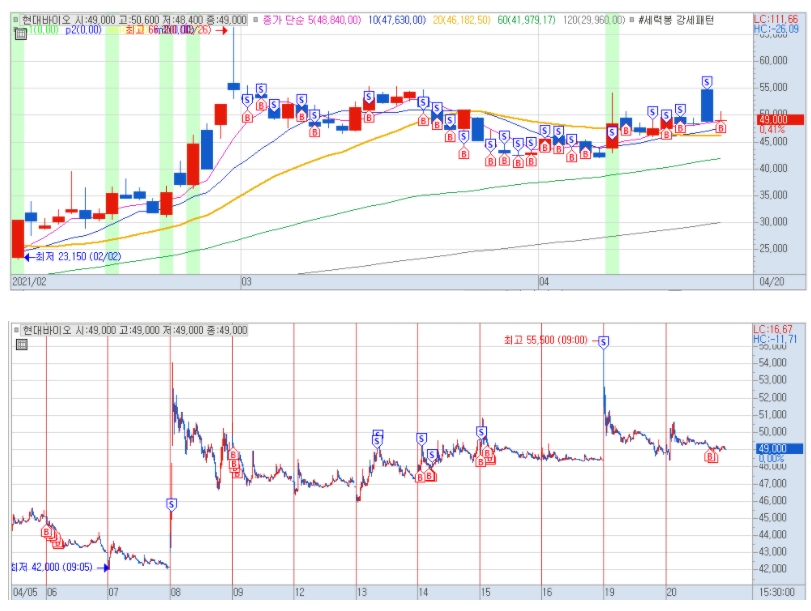The height and width of the screenshot is (611, 811).
Task: Click the 2021/02 date label on upper time axis
Action: 29,283
